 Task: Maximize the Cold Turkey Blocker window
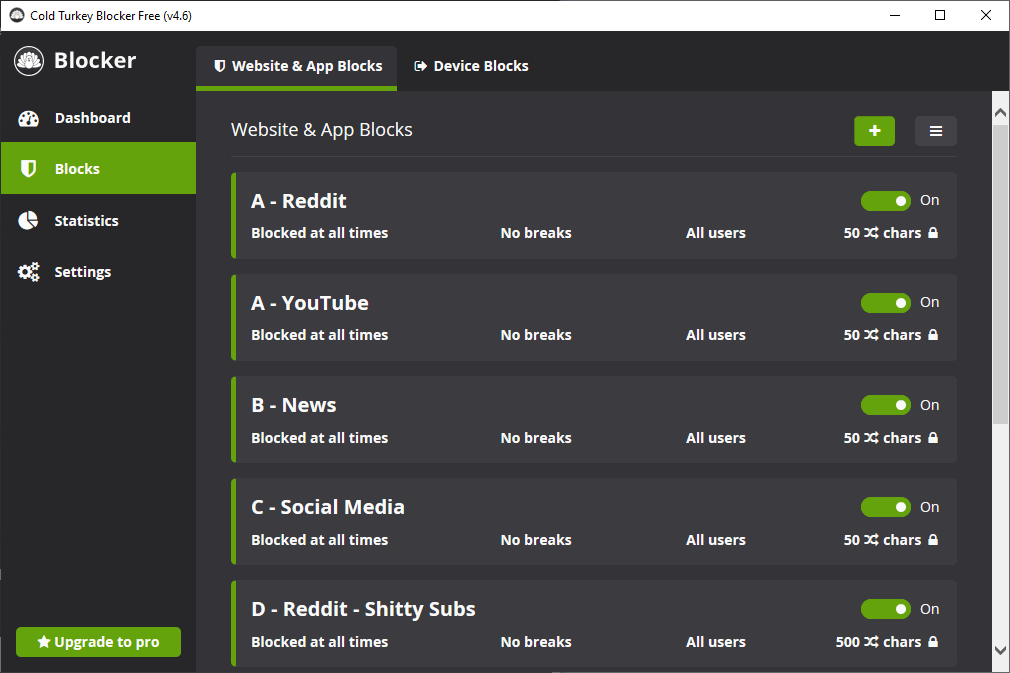click(x=940, y=15)
